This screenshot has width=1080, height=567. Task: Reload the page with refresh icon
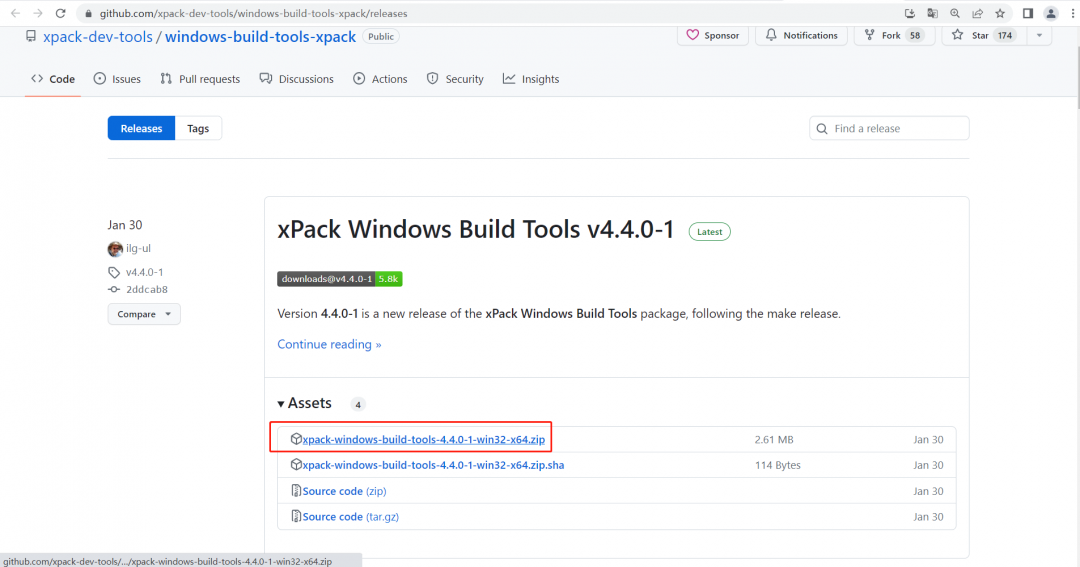pyautogui.click(x=61, y=13)
